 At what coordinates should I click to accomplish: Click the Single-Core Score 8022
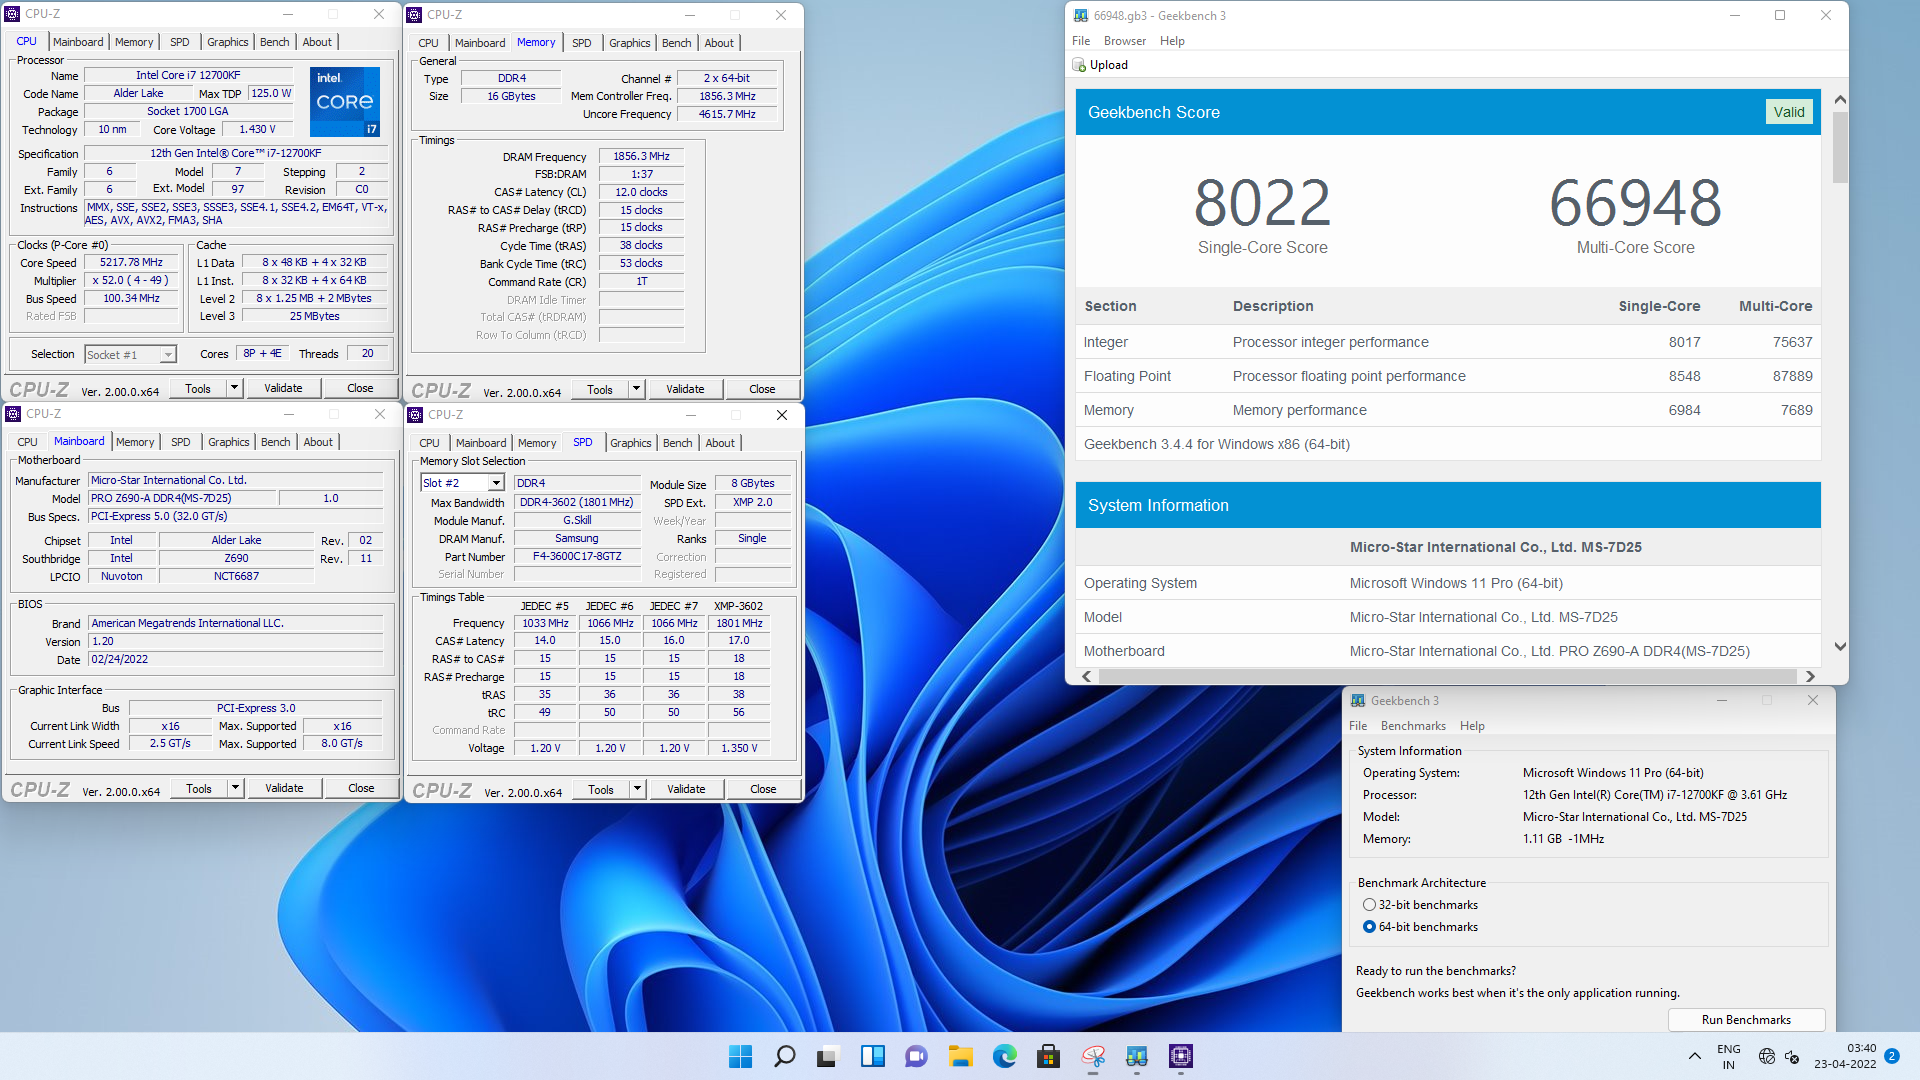tap(1262, 203)
